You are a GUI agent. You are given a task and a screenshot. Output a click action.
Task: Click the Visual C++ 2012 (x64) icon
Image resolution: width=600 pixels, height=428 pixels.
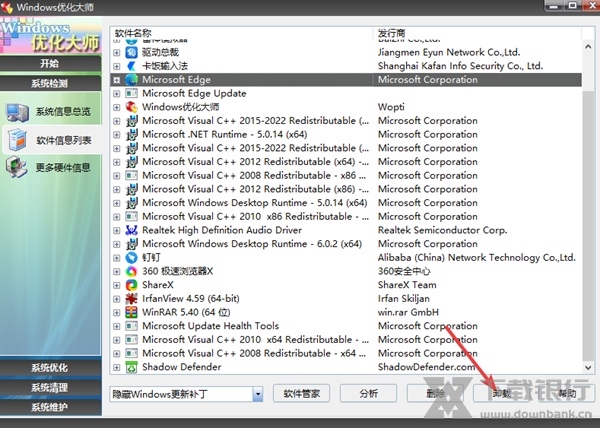coord(131,162)
